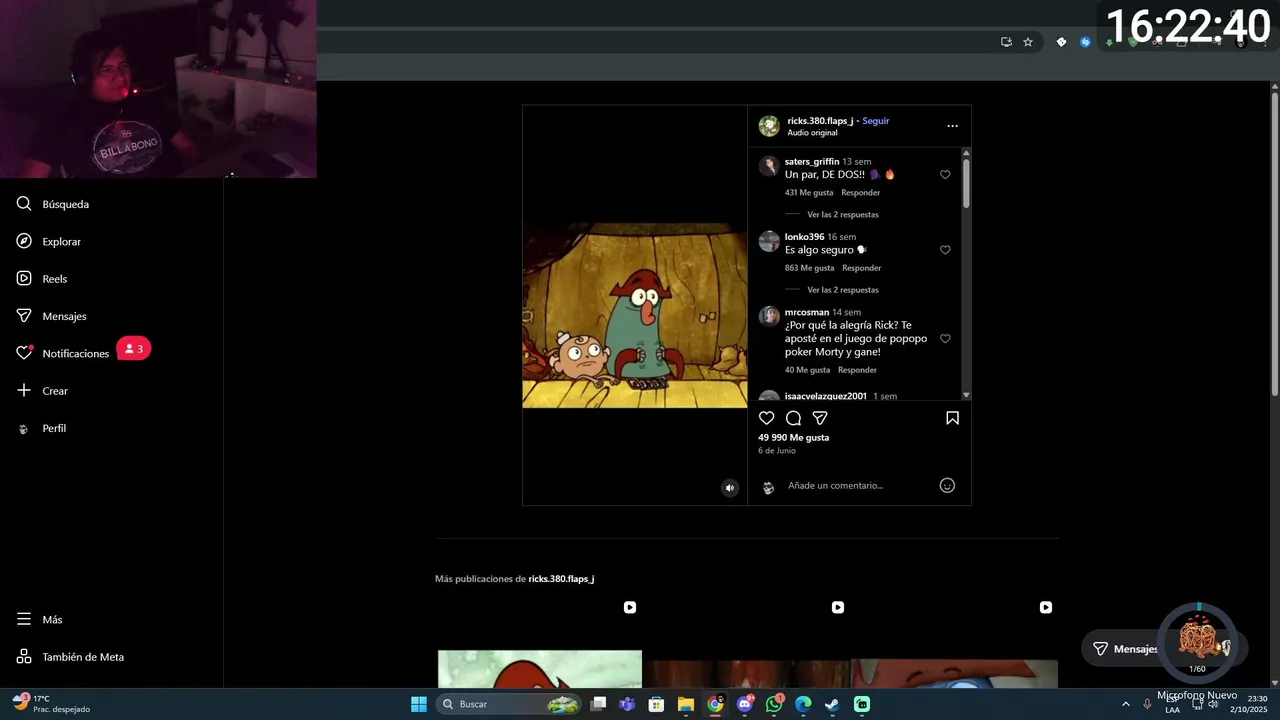Open Windows Start menu
Screen dimensions: 1280x720
pos(419,704)
